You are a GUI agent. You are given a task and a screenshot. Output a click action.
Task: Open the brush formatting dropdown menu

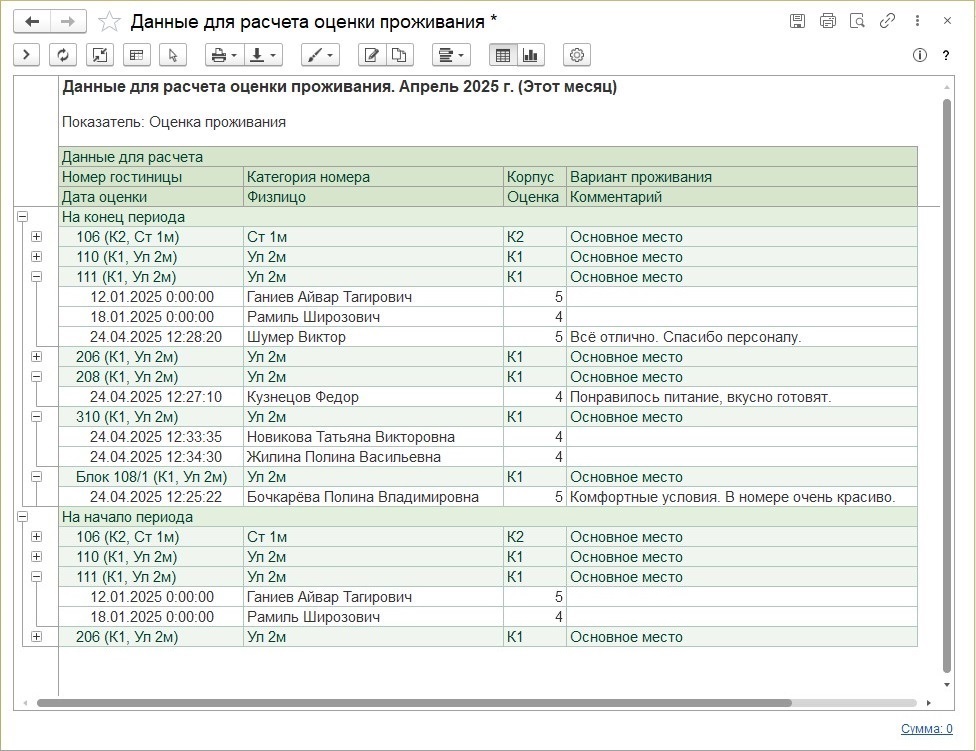coord(319,55)
